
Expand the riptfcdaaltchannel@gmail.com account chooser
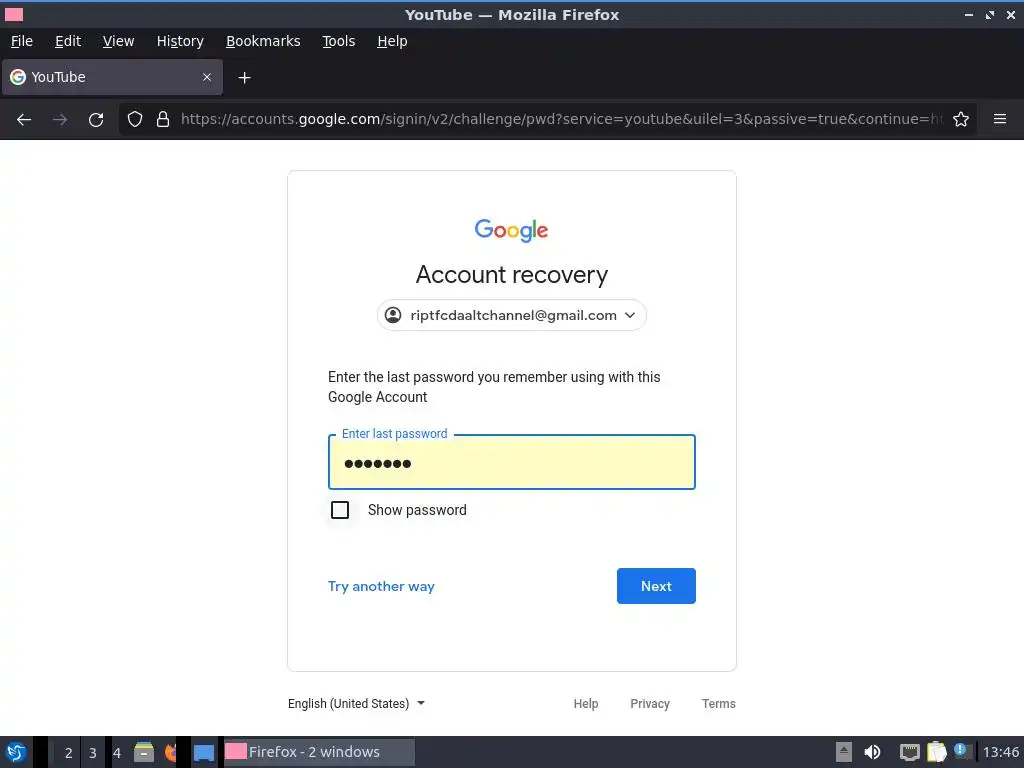pyautogui.click(x=511, y=315)
